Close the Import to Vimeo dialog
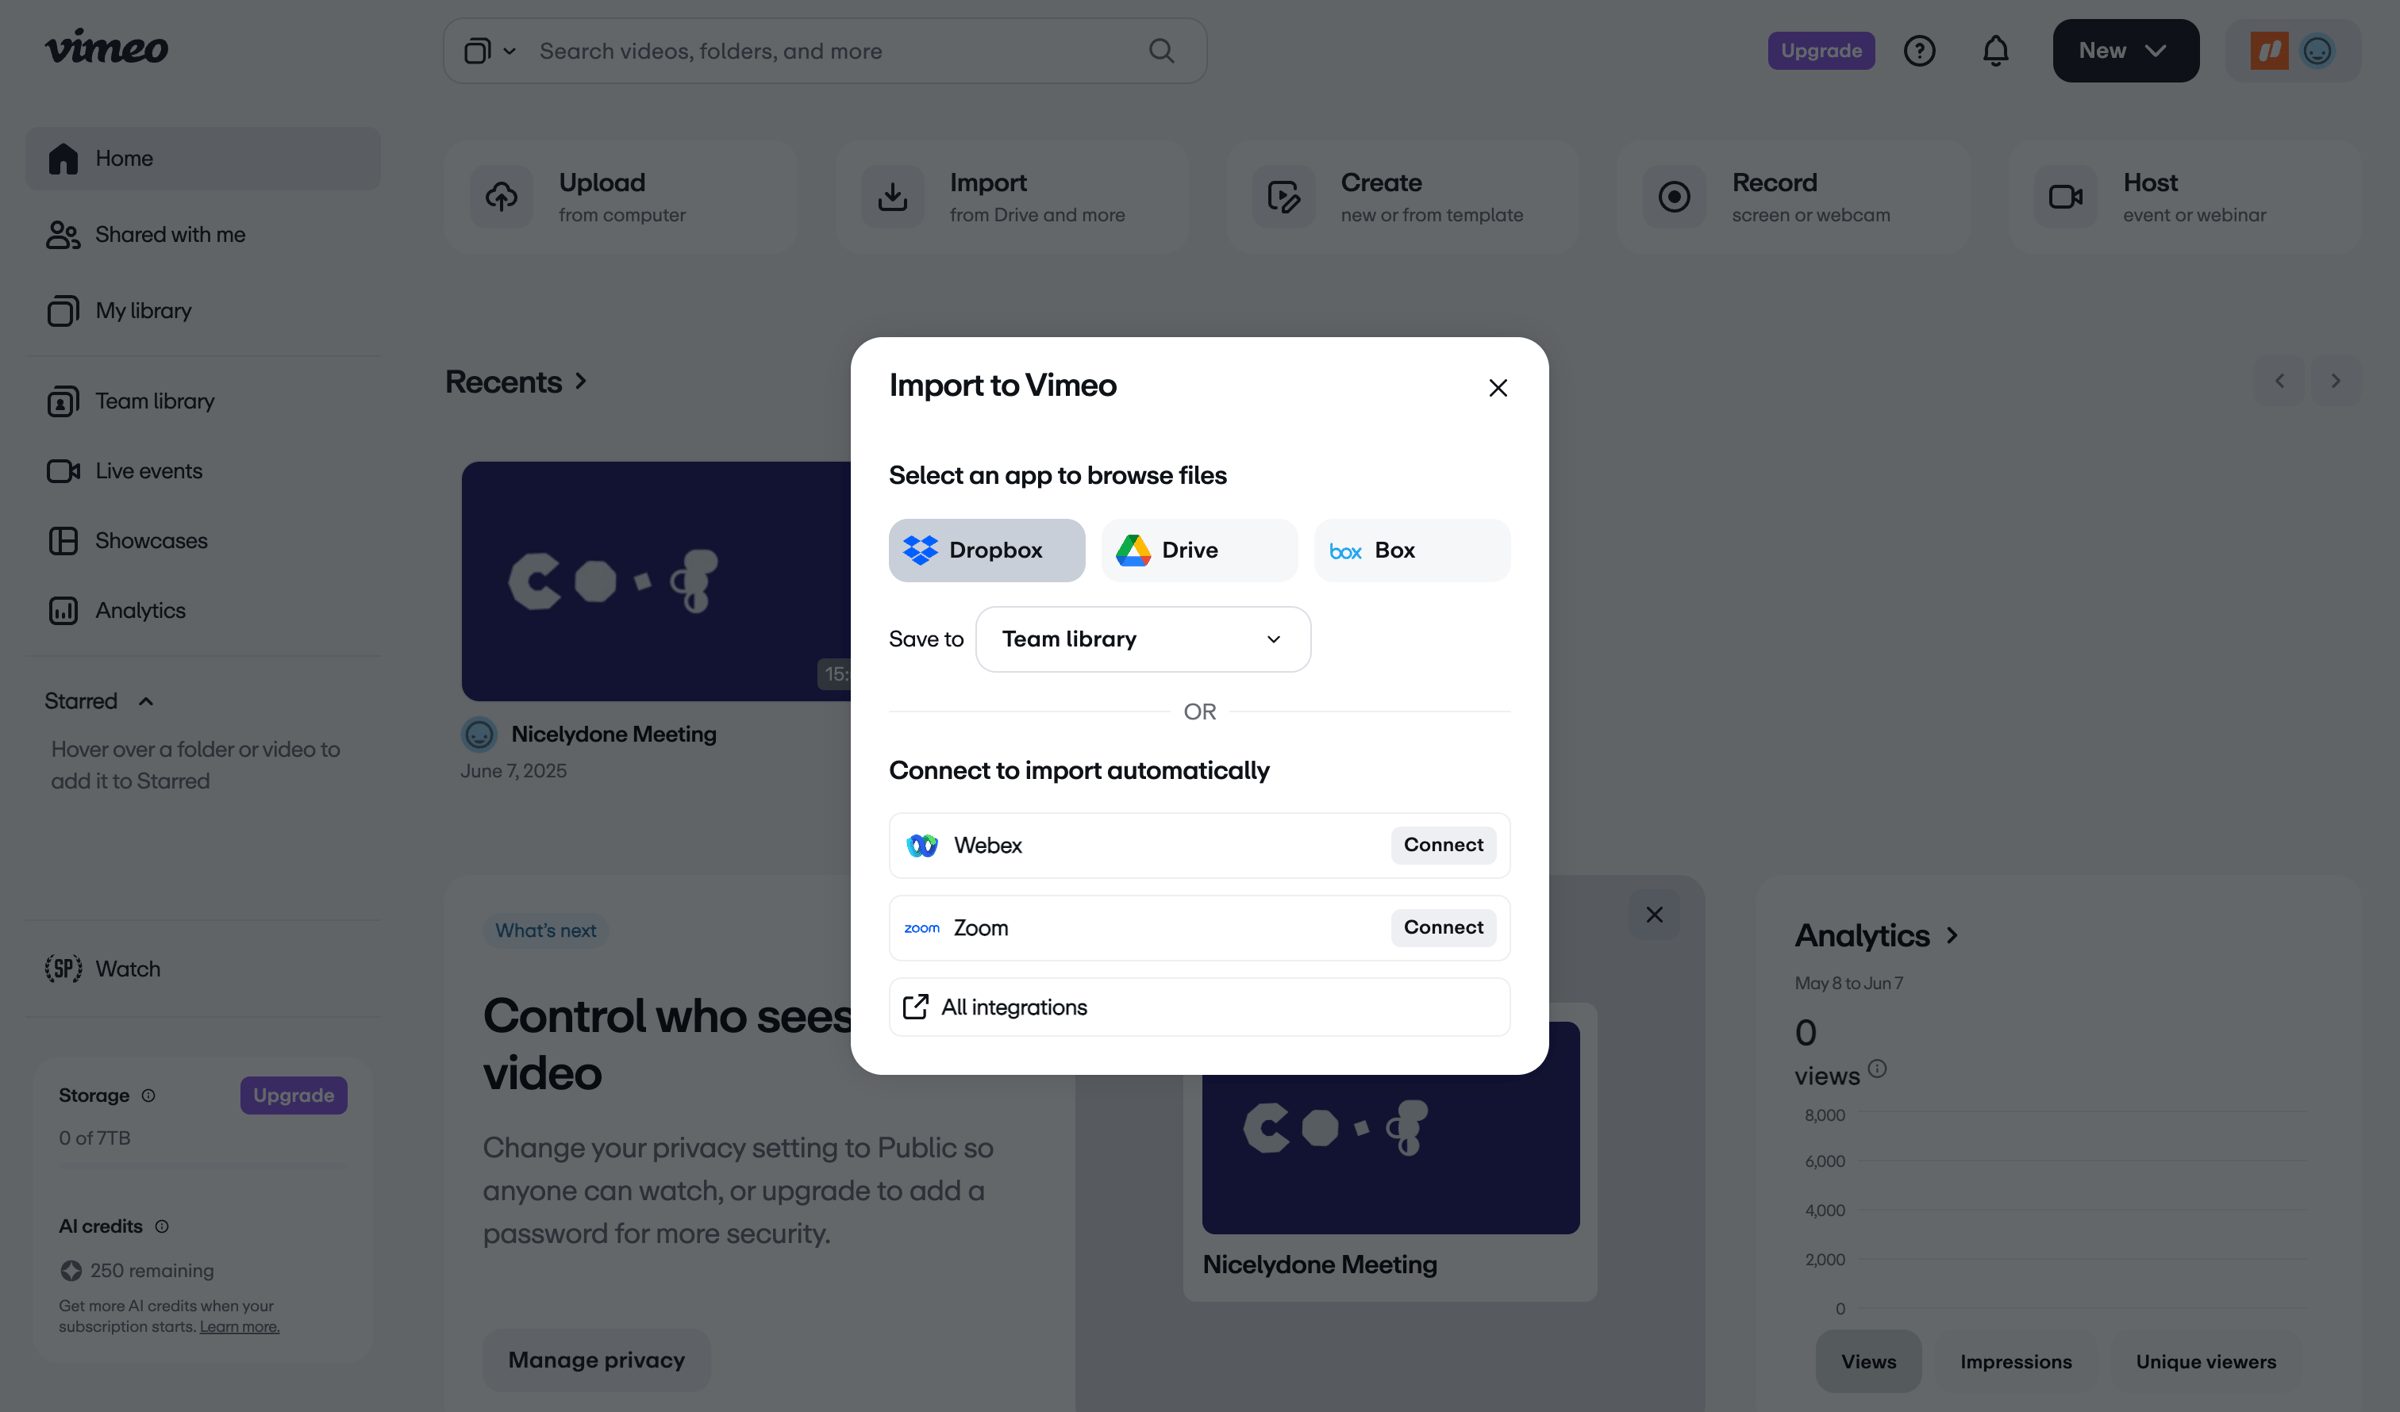Screen dimensions: 2400x1412 coord(1497,388)
